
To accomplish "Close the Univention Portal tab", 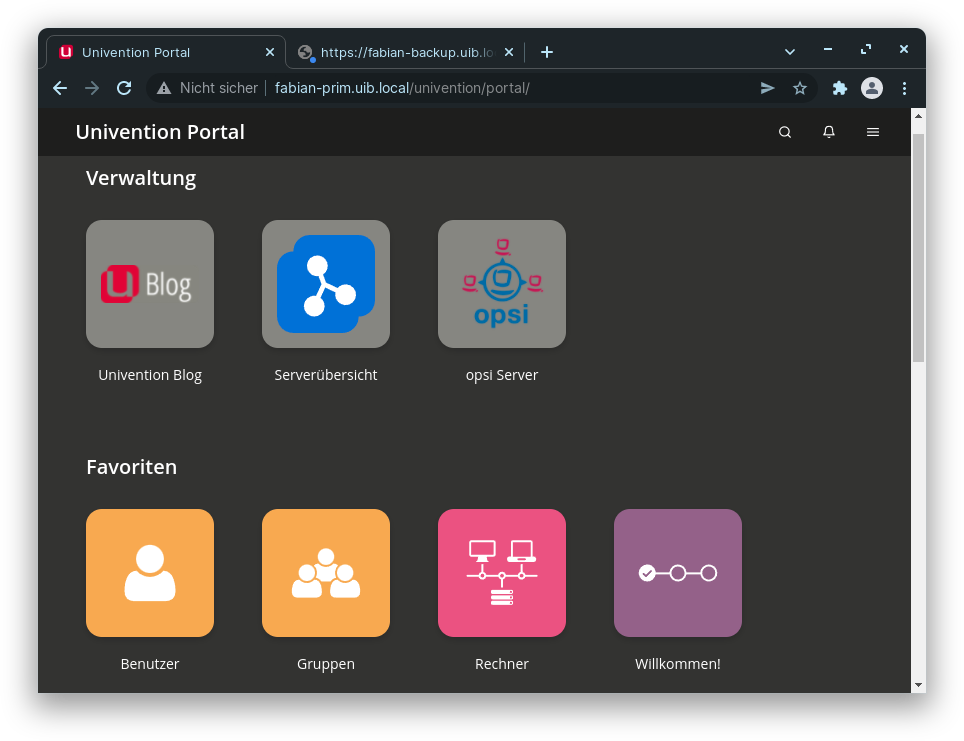I will pyautogui.click(x=269, y=52).
